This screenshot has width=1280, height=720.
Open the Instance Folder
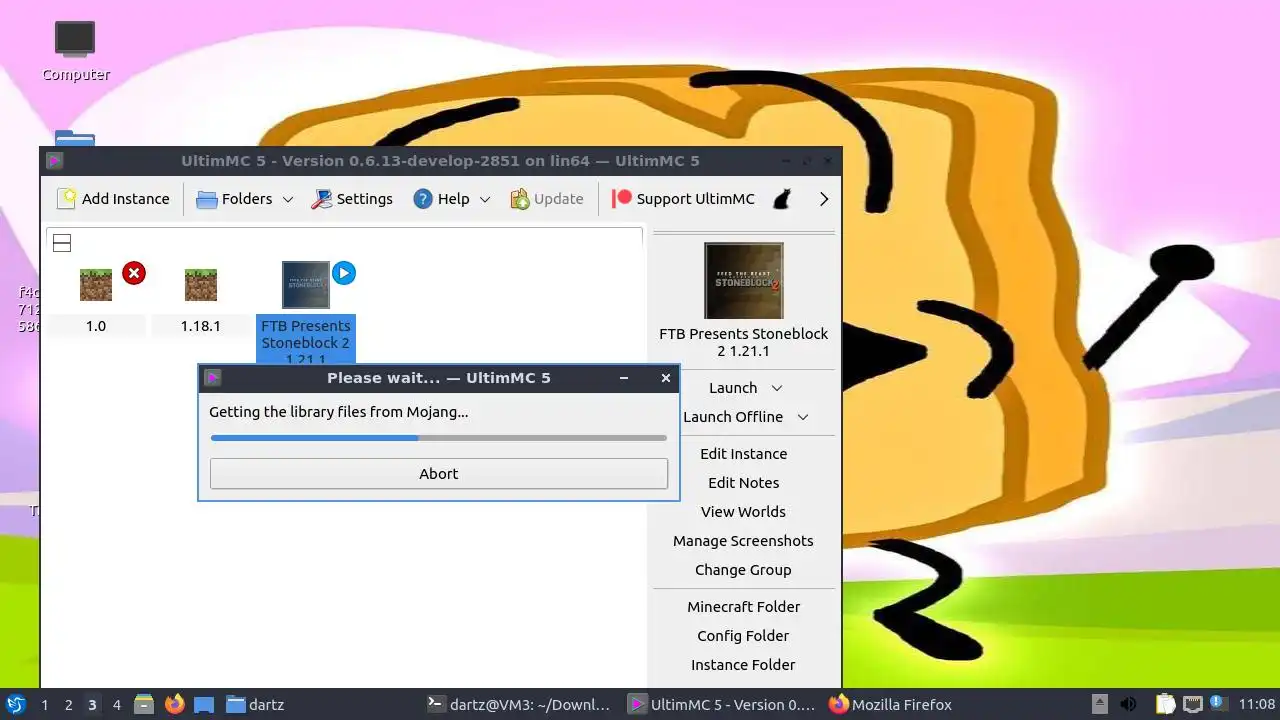pyautogui.click(x=743, y=665)
